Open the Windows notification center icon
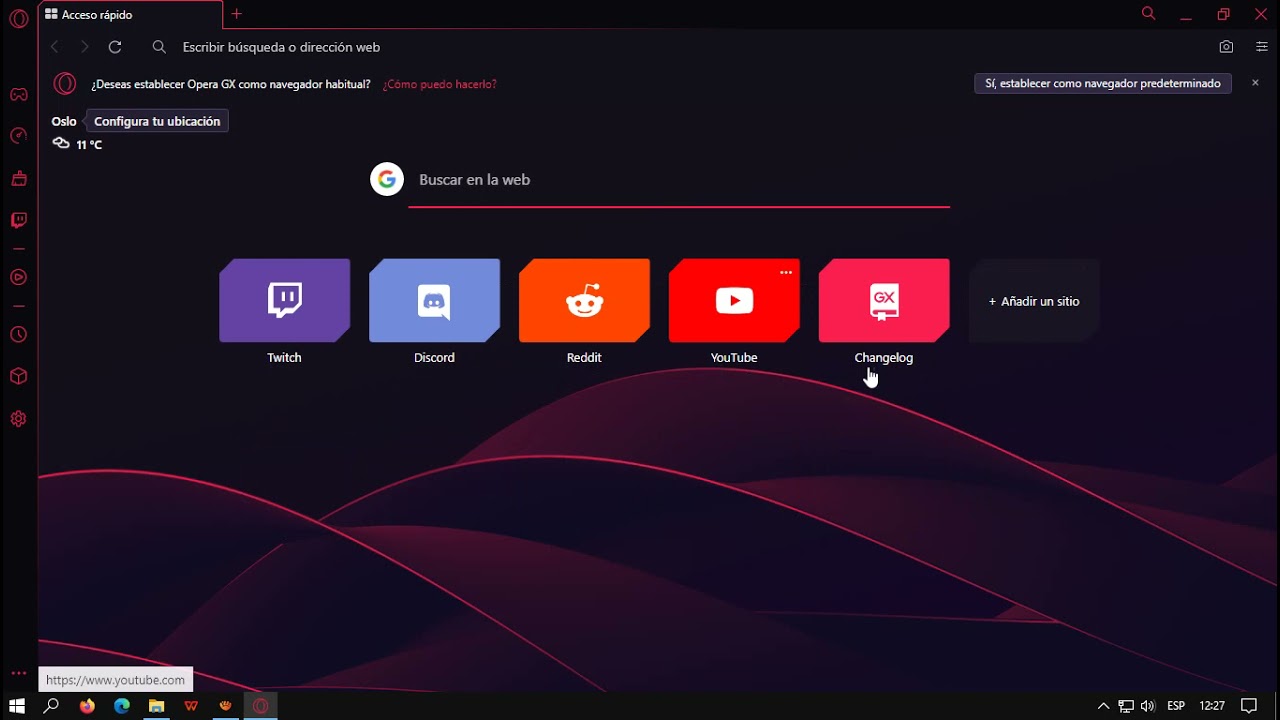 [1249, 706]
